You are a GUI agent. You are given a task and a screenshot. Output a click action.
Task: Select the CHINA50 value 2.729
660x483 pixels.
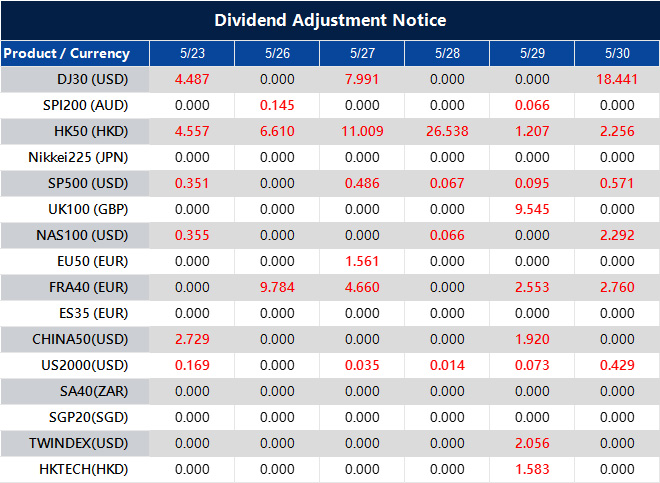(191, 339)
